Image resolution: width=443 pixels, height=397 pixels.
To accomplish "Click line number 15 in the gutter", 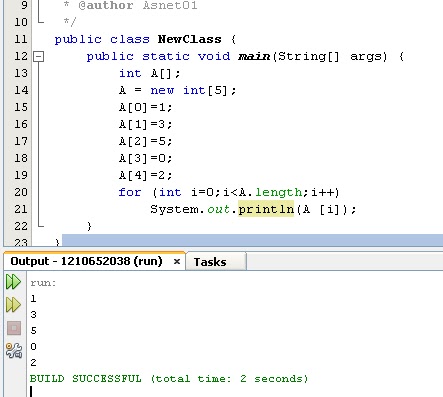I will (21, 107).
